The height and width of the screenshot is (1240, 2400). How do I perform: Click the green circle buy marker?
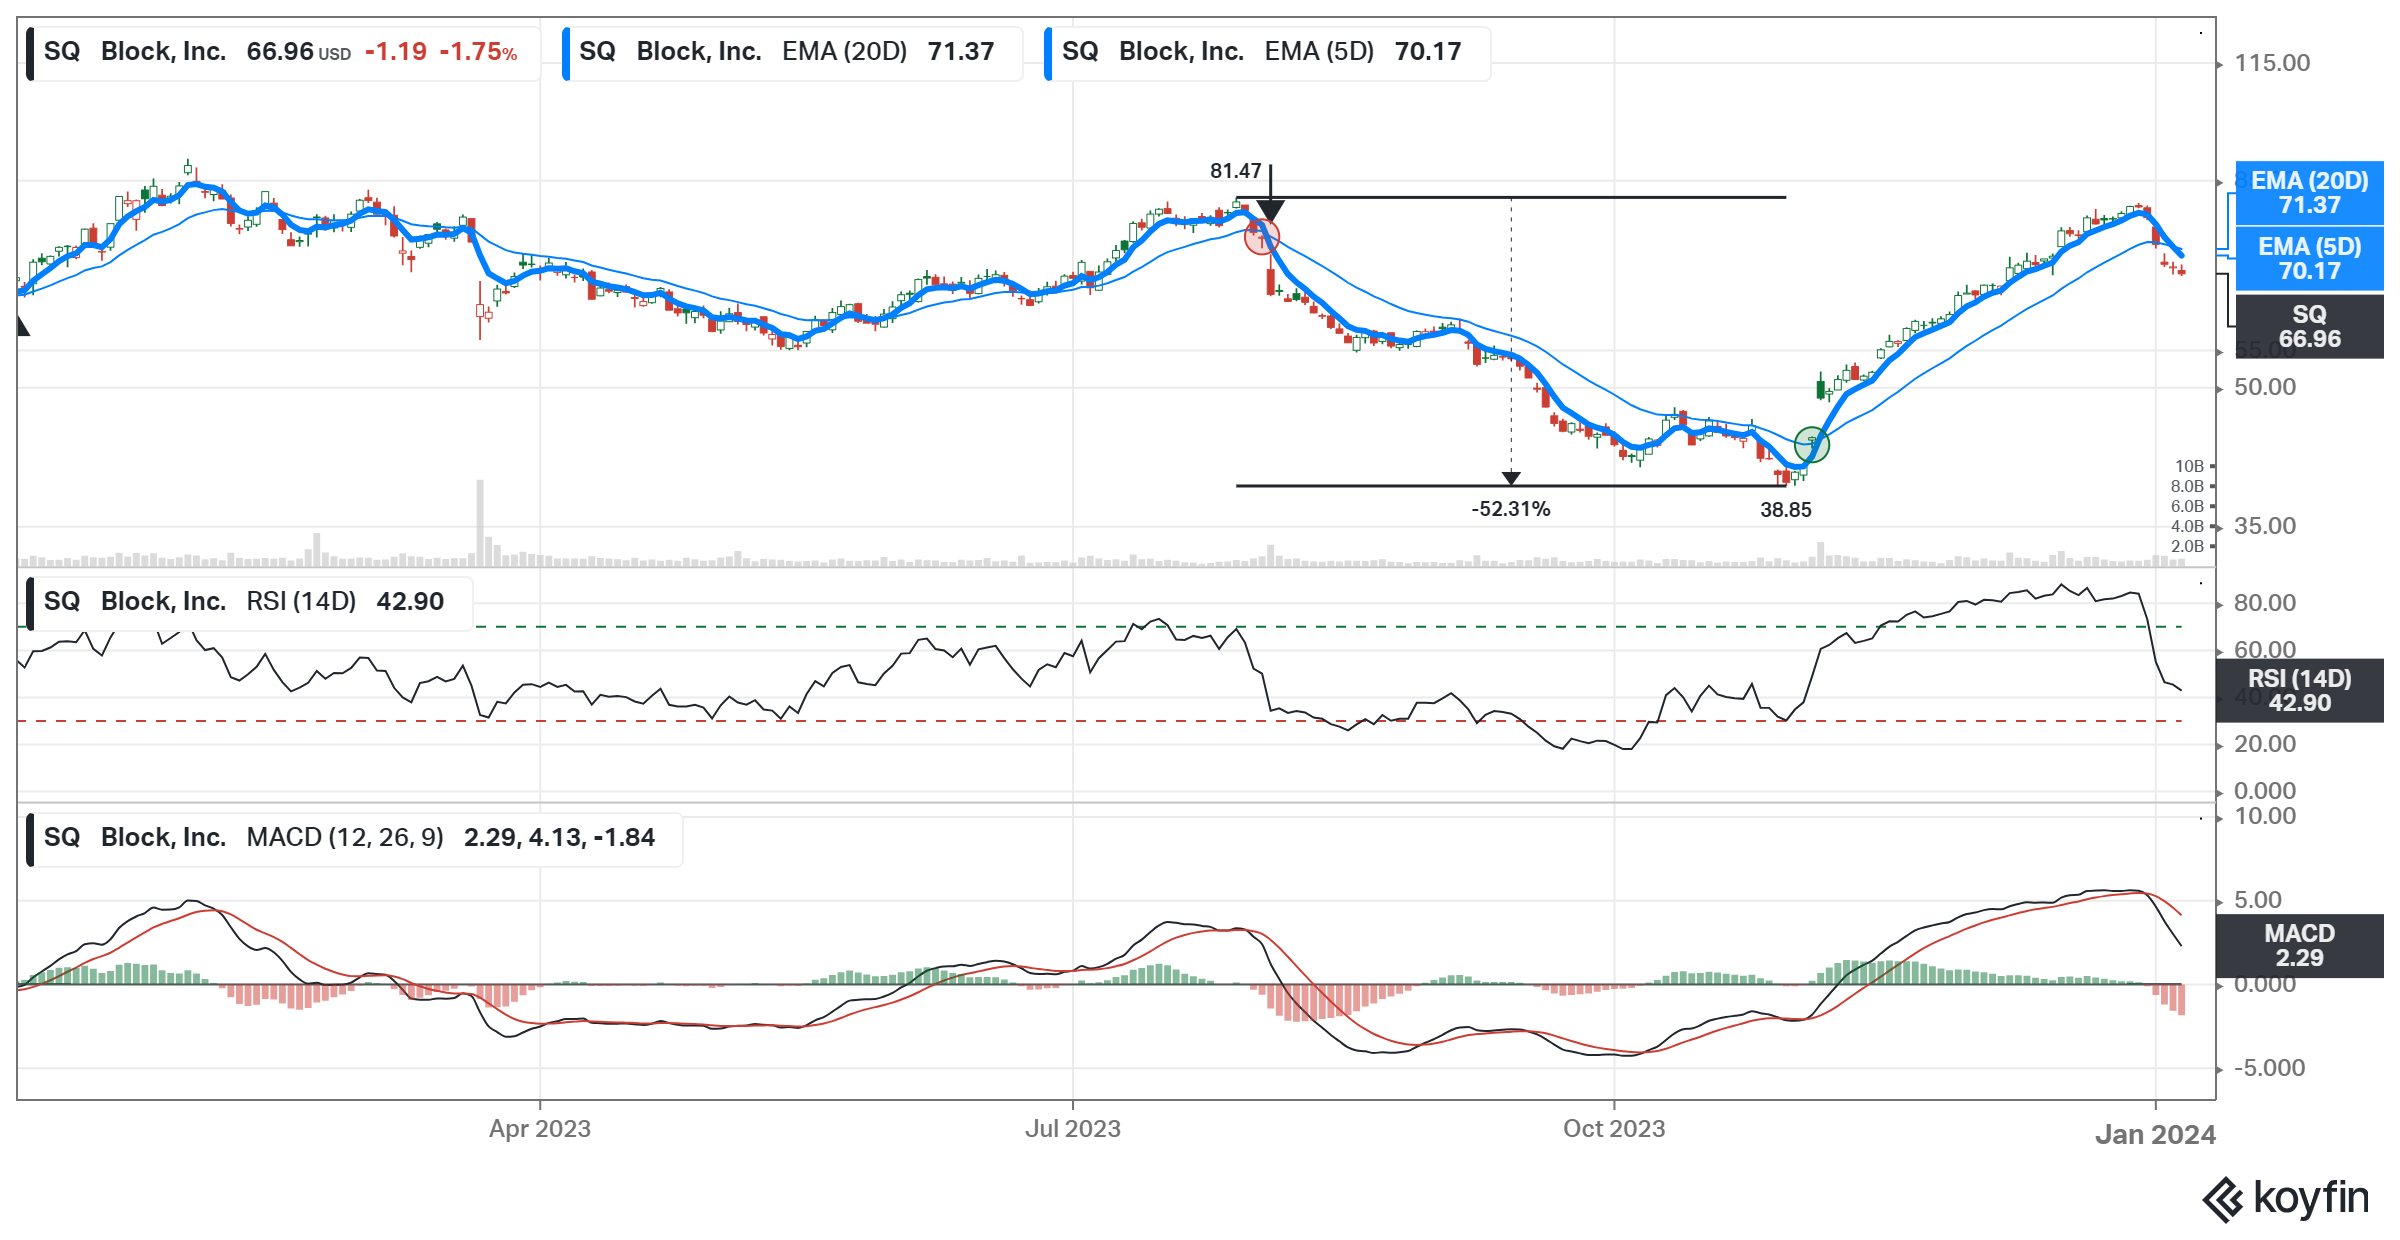coord(1811,444)
